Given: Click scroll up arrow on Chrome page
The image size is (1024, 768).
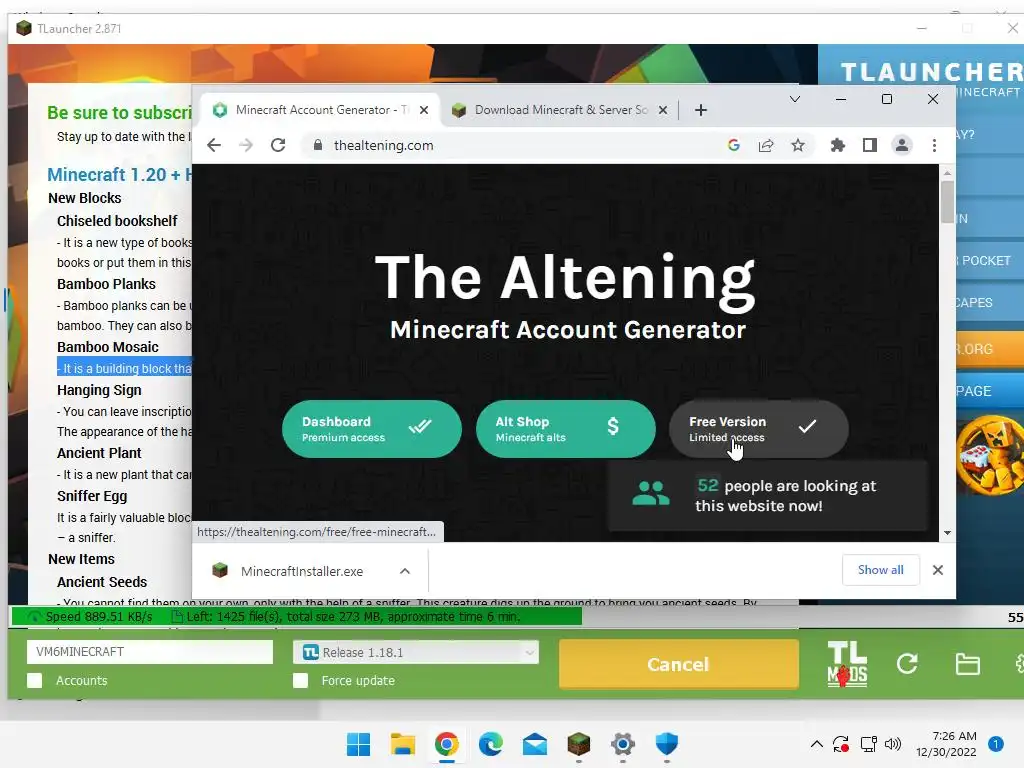Looking at the screenshot, I should (947, 173).
